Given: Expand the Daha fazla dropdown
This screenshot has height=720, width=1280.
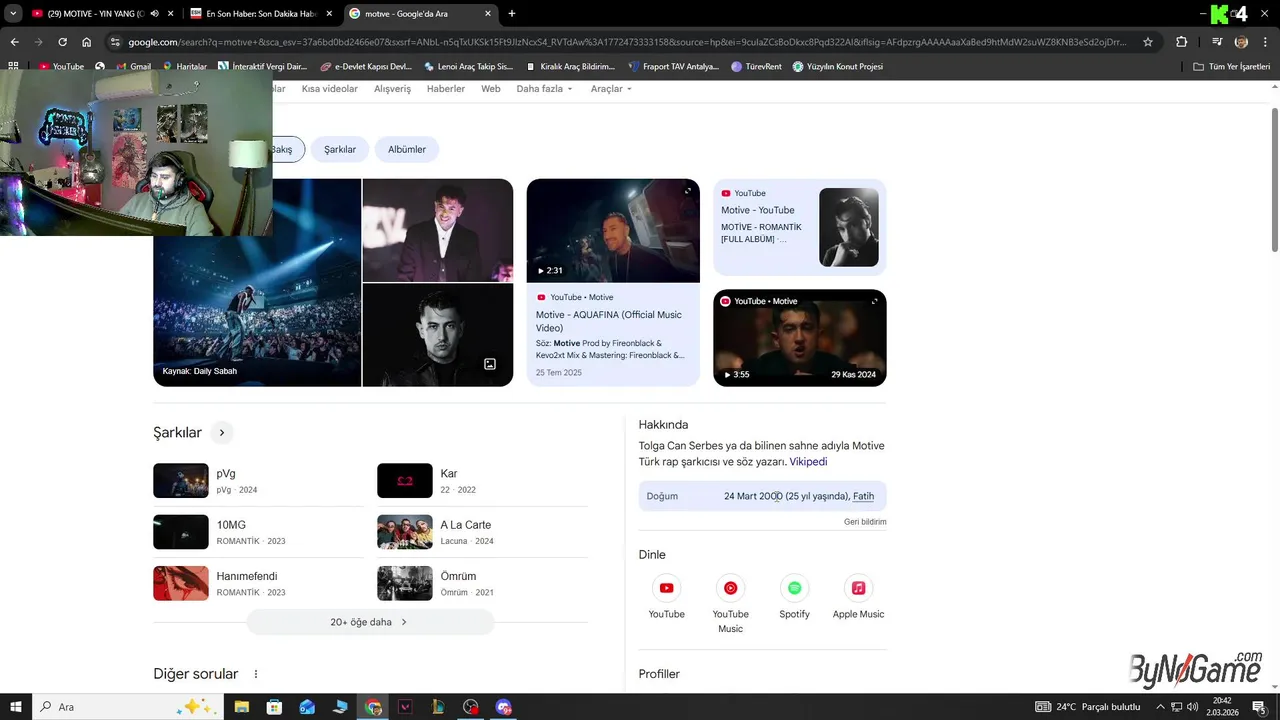Looking at the screenshot, I should (x=544, y=89).
